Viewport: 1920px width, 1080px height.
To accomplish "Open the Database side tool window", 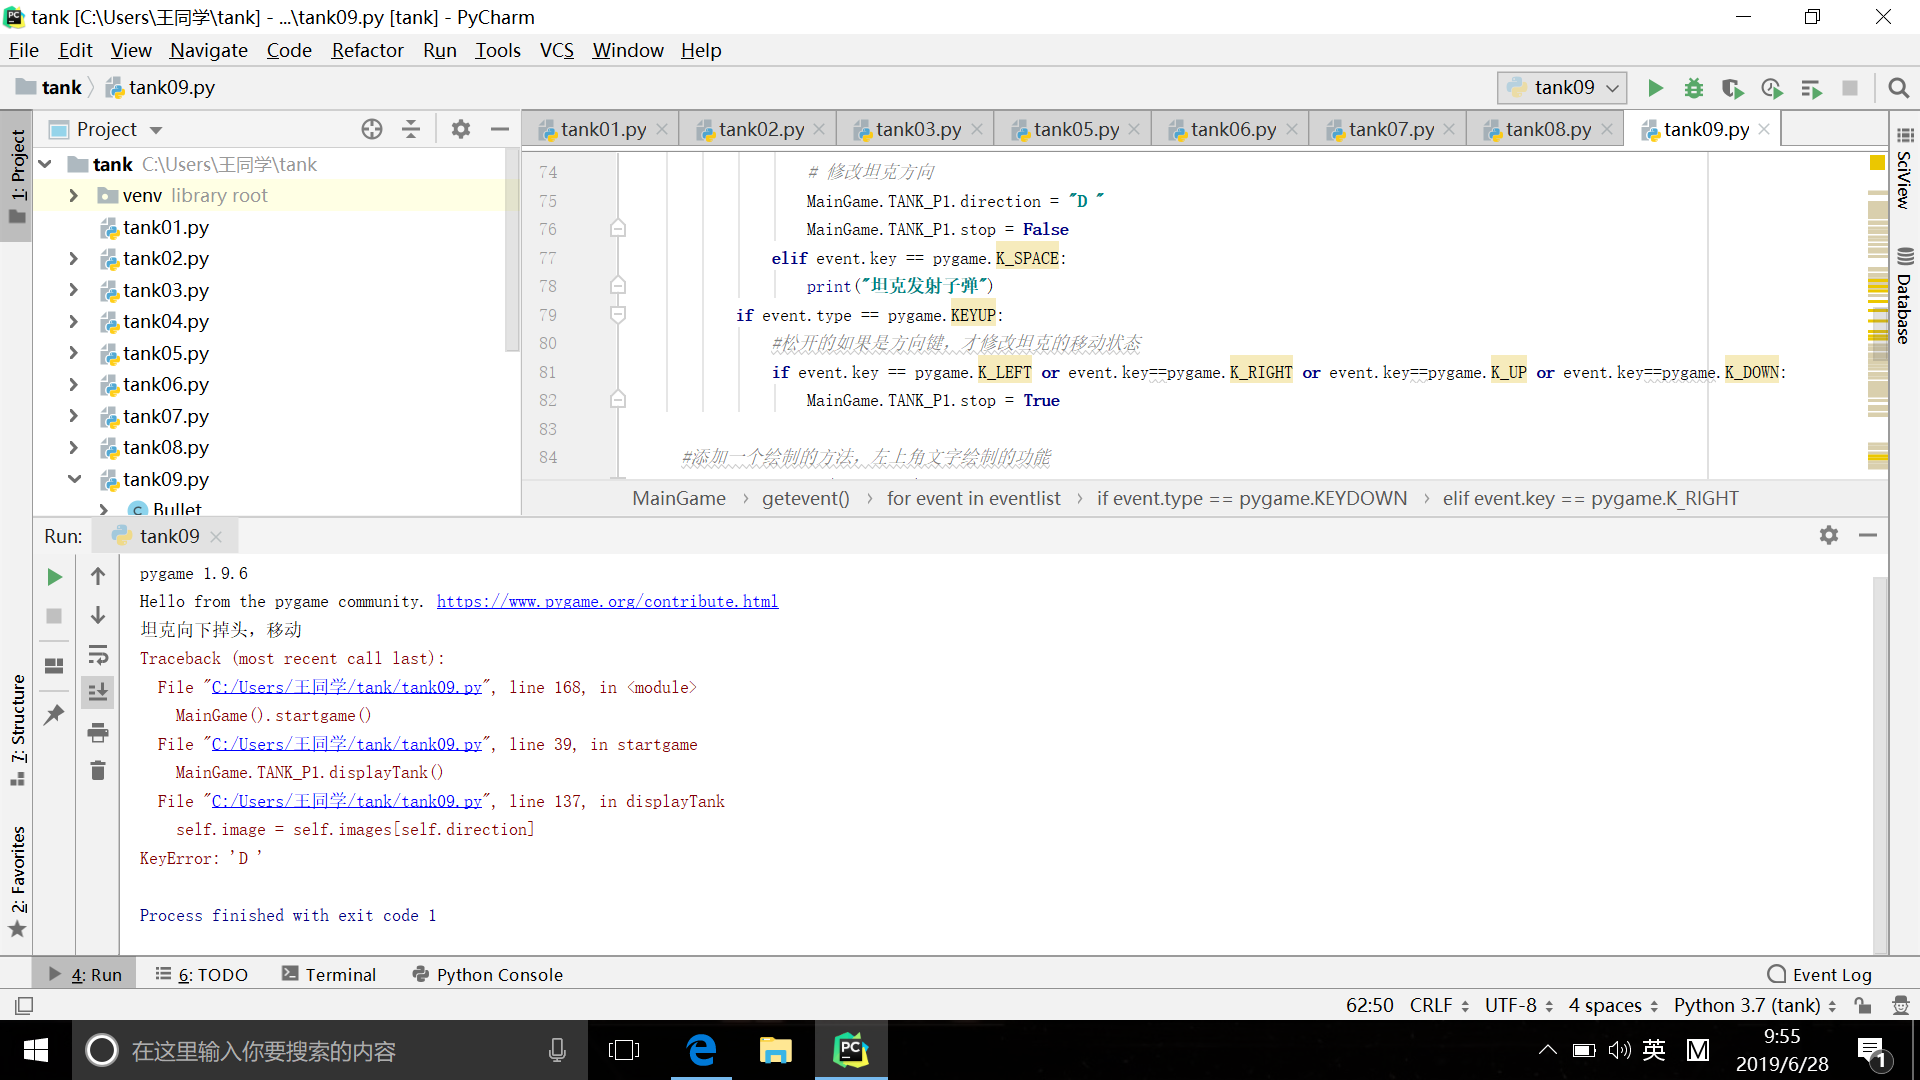I will coord(1905,297).
